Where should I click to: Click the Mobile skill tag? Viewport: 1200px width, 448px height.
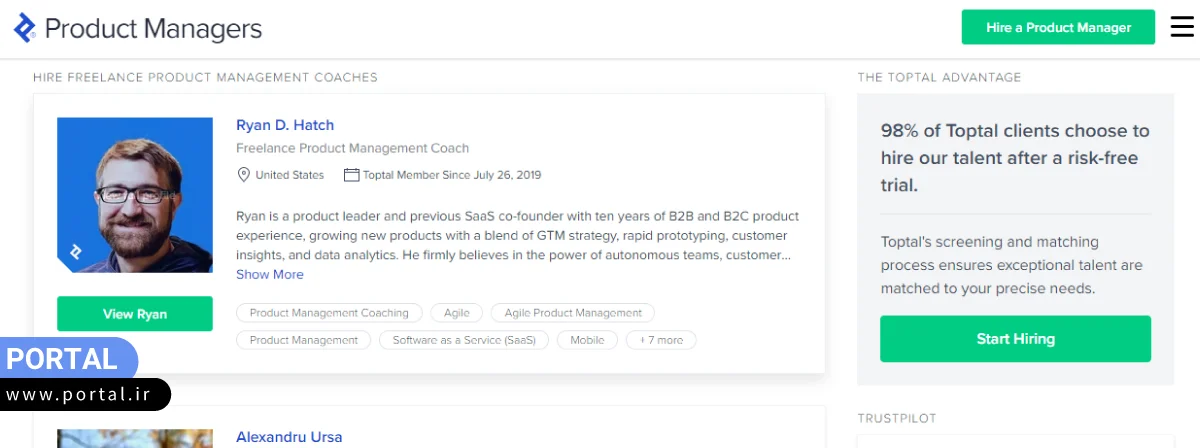[x=587, y=340]
